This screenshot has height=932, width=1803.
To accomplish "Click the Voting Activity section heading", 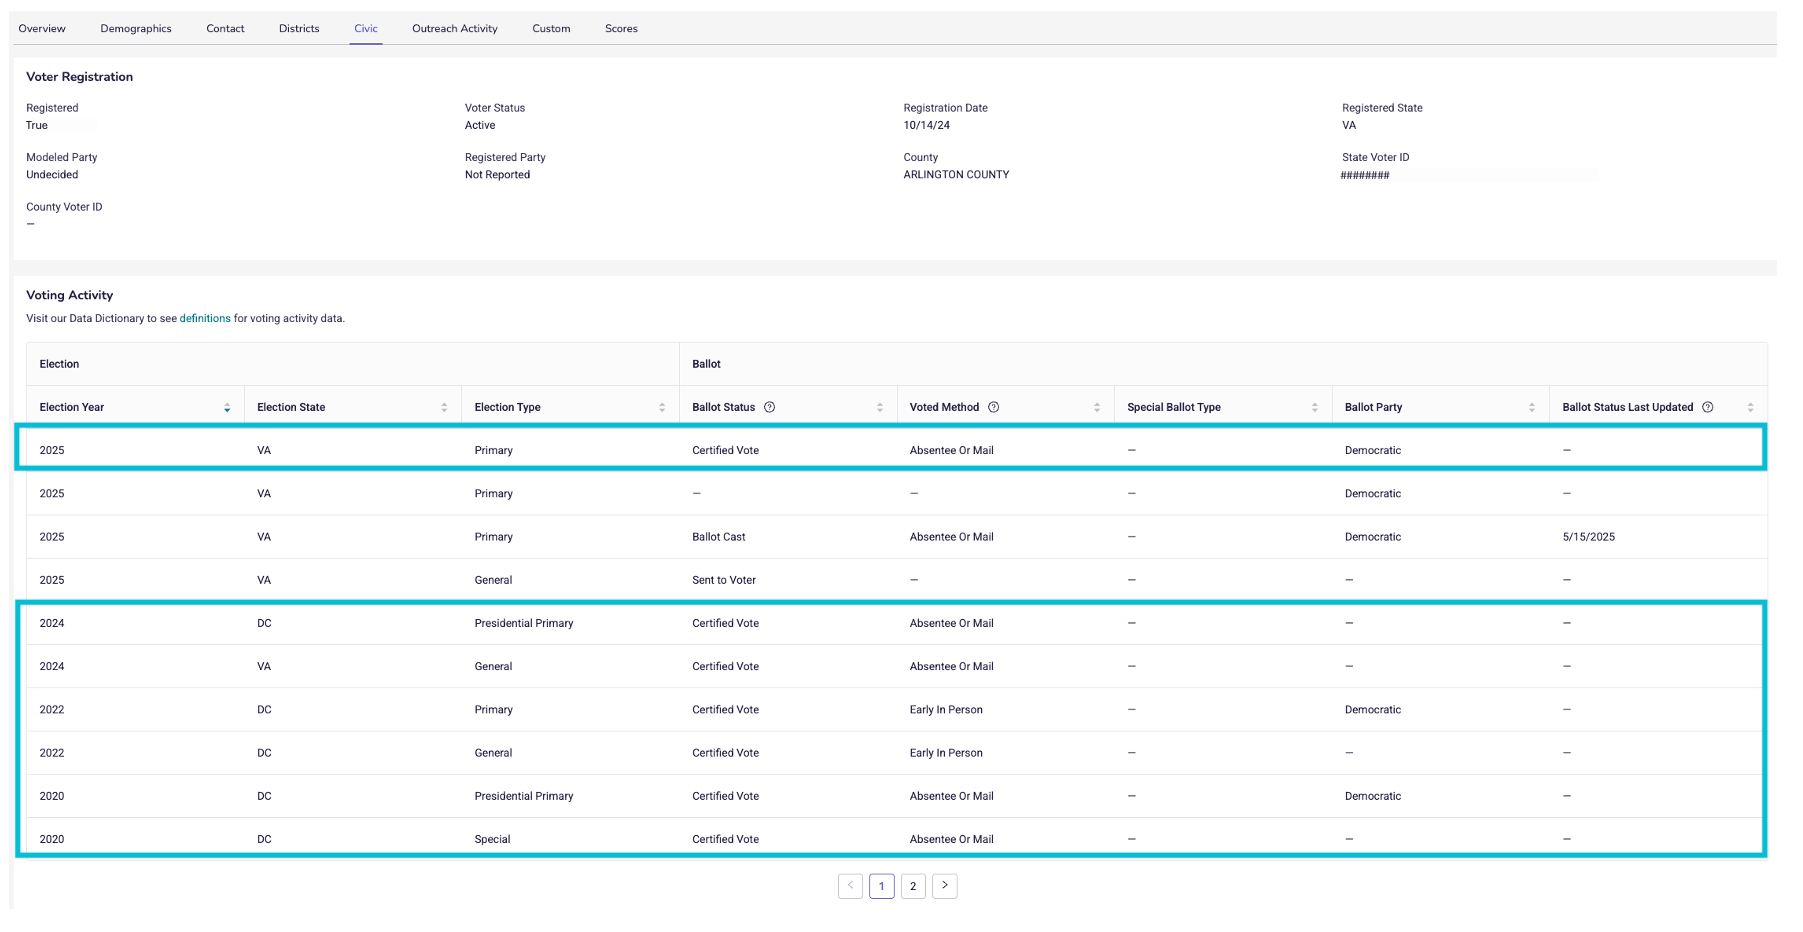I will tap(69, 295).
